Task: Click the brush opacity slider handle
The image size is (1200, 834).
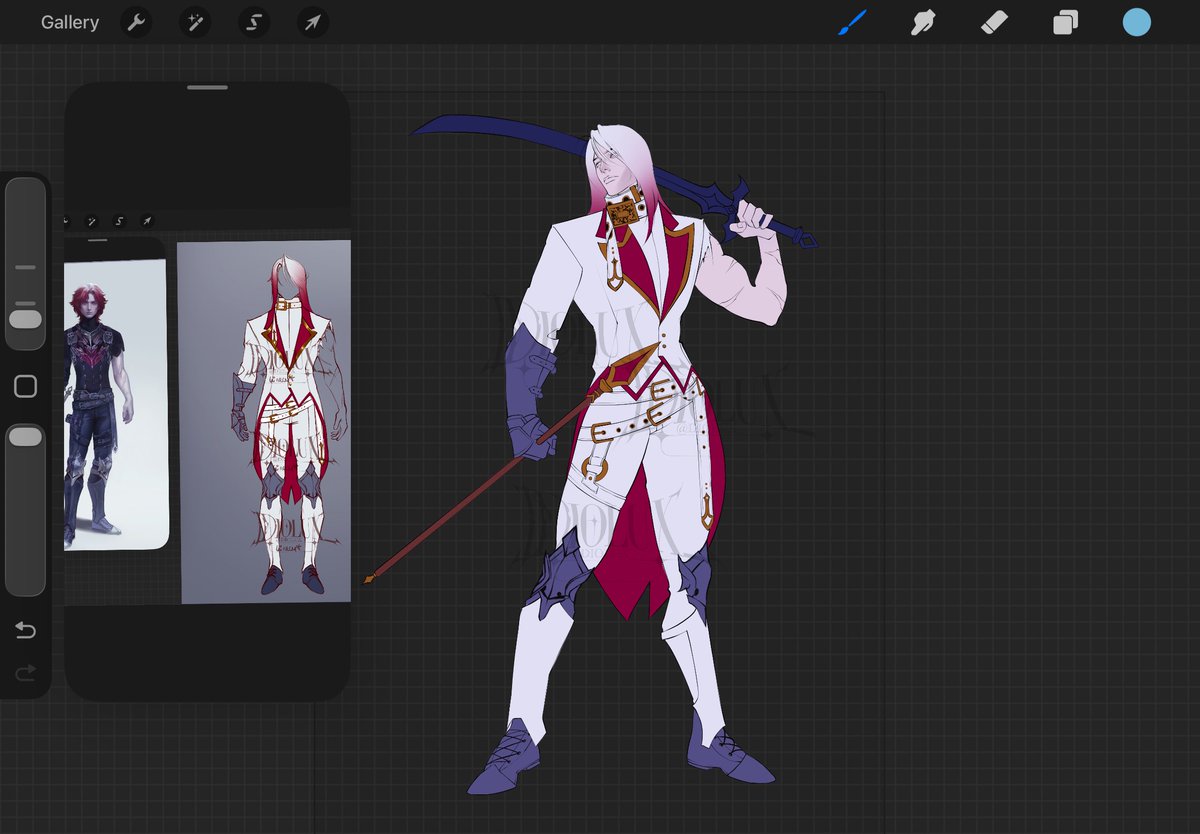Action: tap(25, 437)
